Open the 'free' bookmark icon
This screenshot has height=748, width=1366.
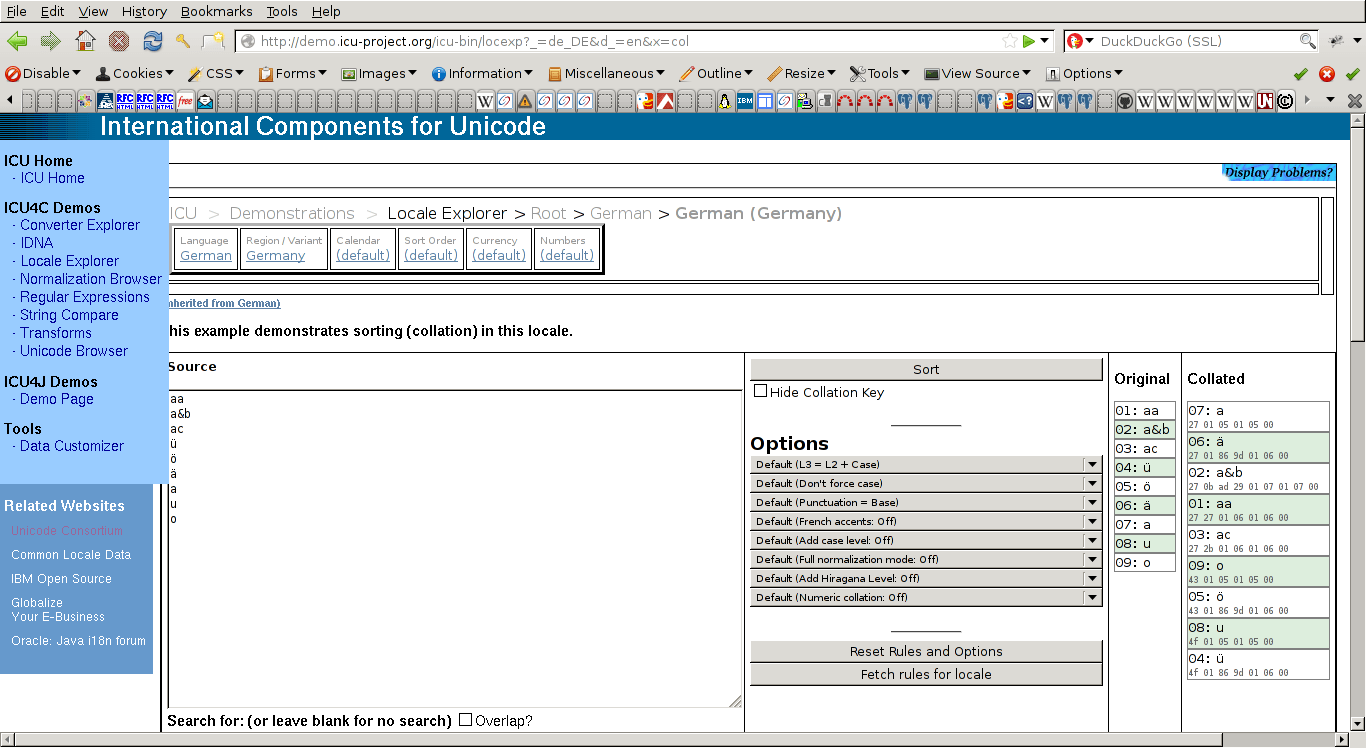[x=185, y=100]
